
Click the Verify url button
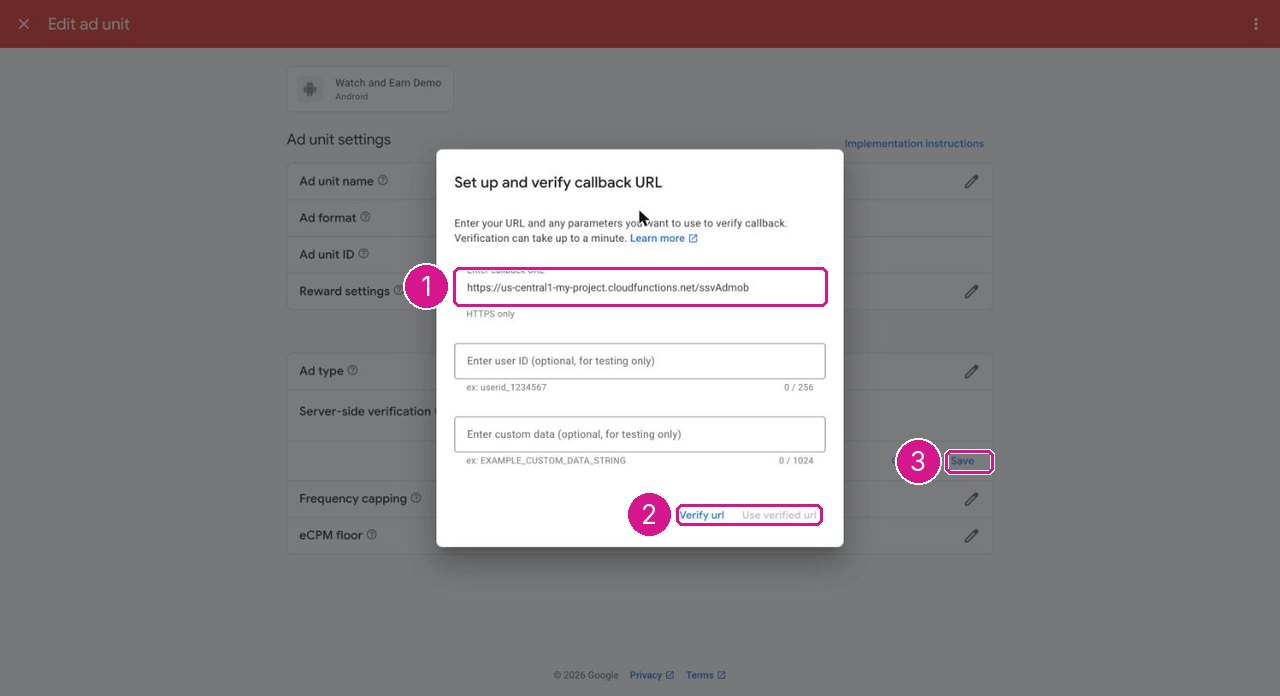(702, 515)
